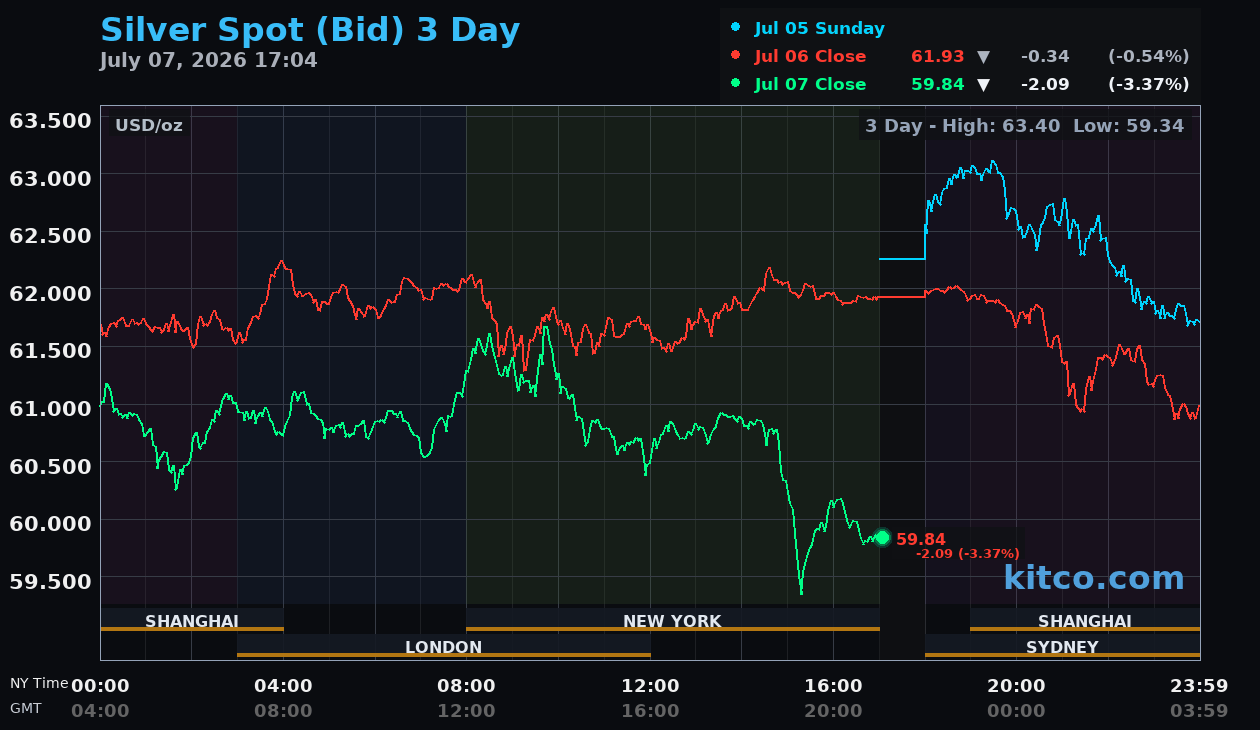Click the -0.34 change value
Viewport: 1260px width, 730px height.
click(1045, 57)
